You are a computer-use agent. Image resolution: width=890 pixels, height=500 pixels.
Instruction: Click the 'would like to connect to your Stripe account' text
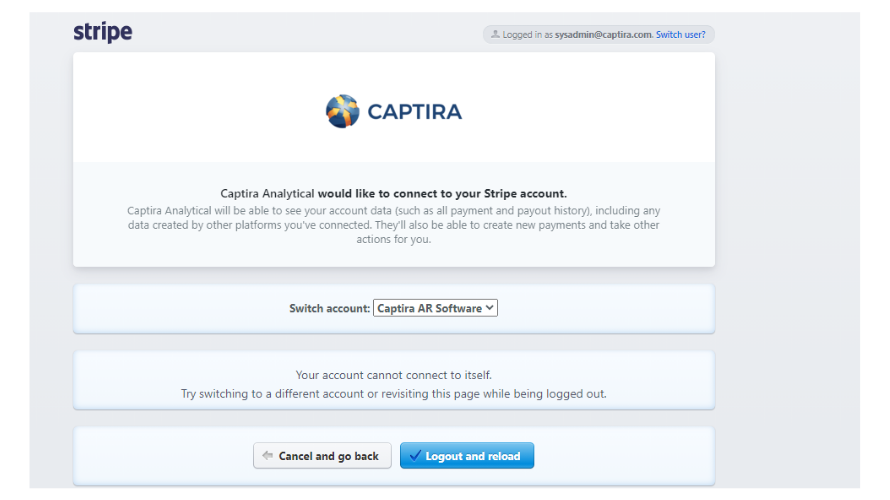[442, 193]
